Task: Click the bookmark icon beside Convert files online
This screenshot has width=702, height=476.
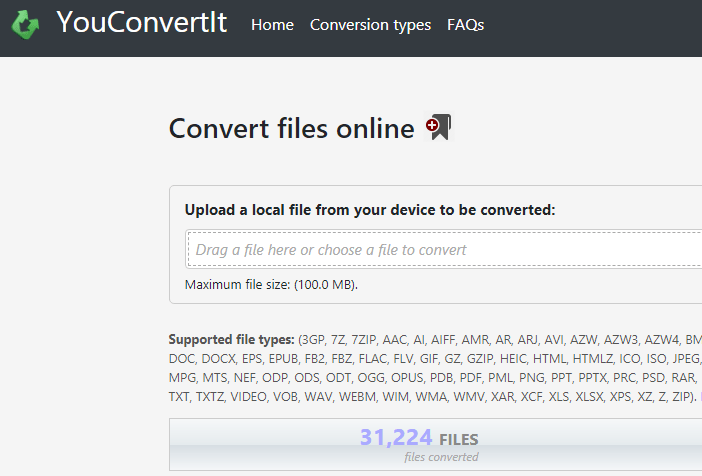Action: 439,127
